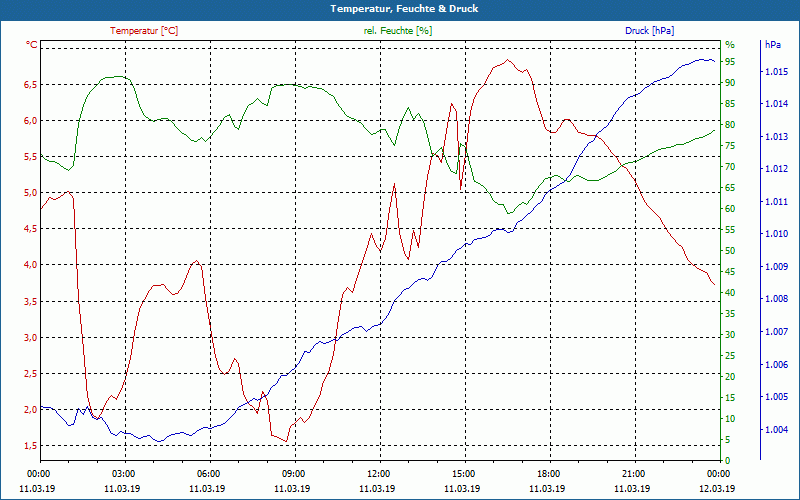
Task: Click the 30 humidity axis value
Action: click(x=730, y=335)
